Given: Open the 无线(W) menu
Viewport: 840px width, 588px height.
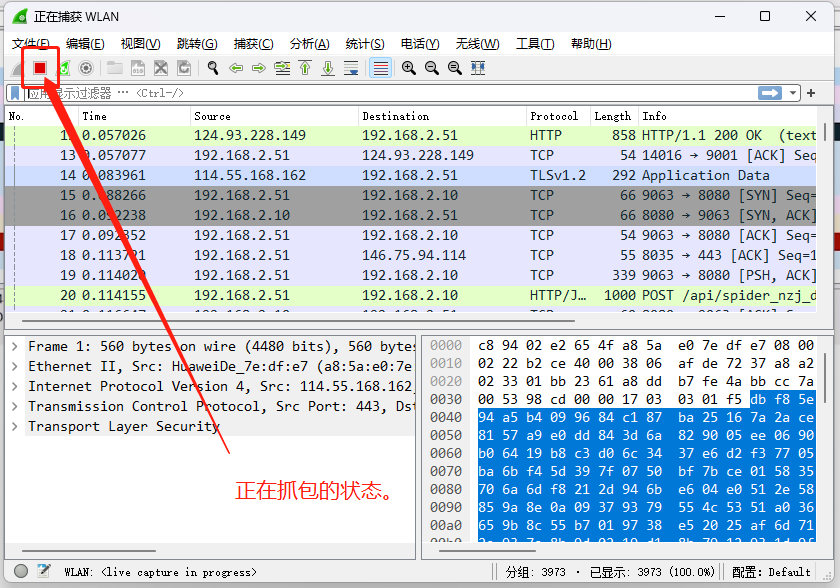Looking at the screenshot, I should (477, 44).
